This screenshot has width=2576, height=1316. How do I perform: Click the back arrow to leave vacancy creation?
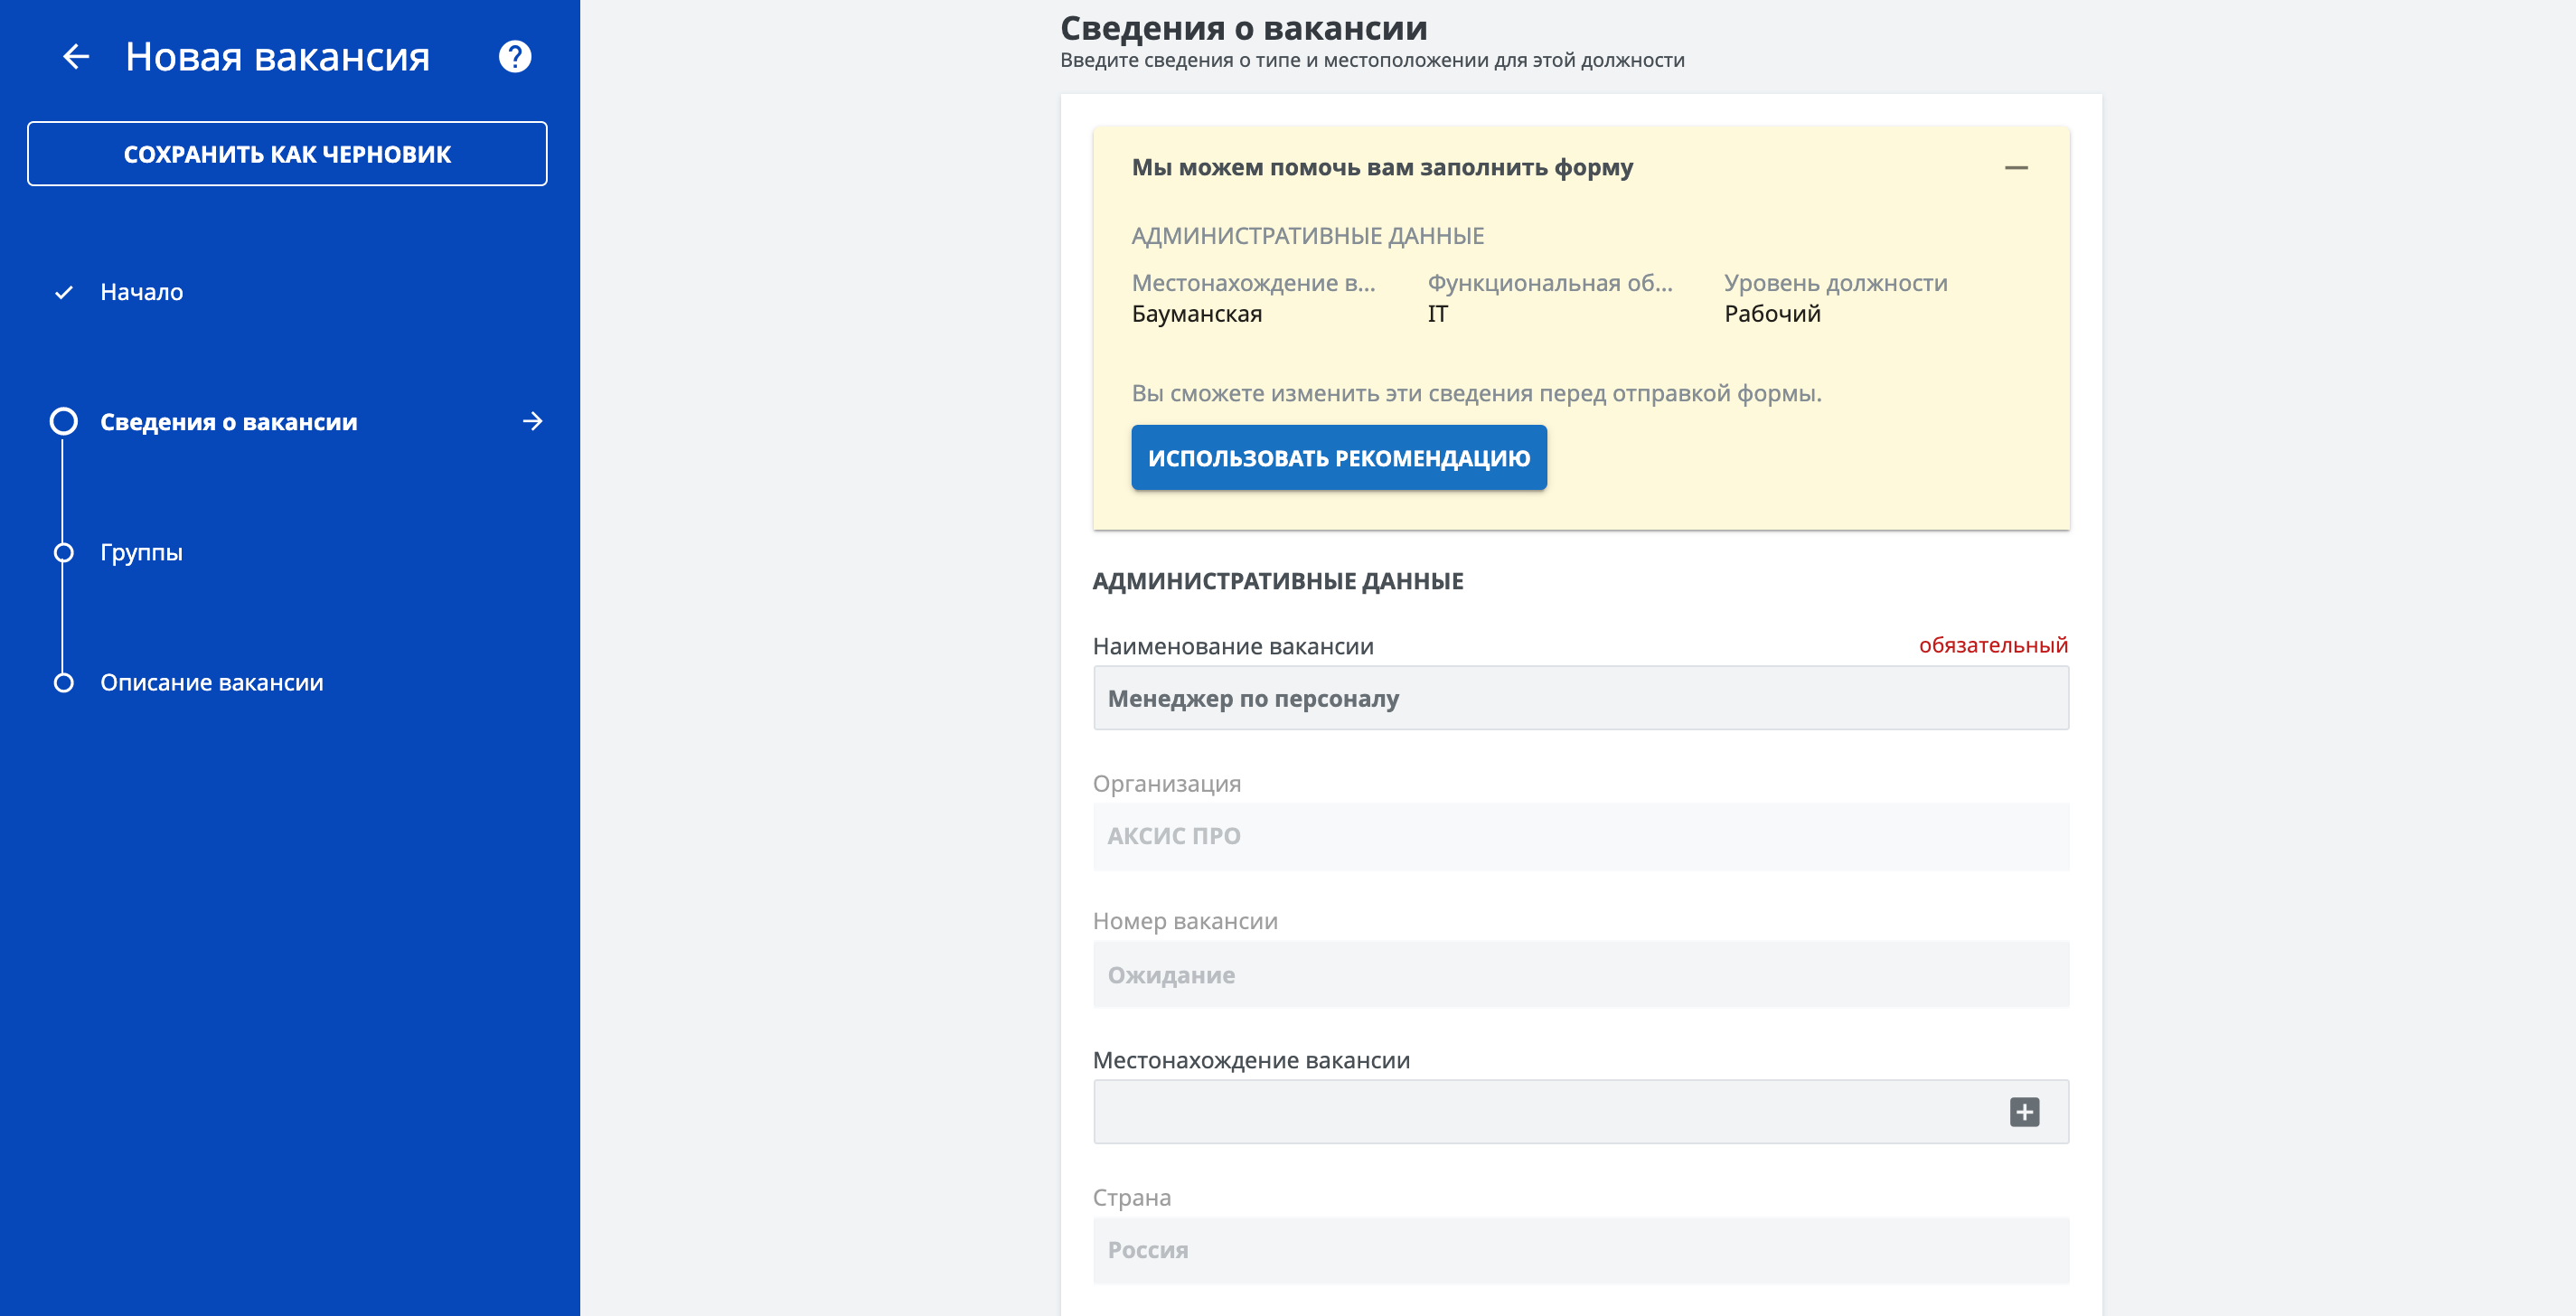tap(75, 57)
